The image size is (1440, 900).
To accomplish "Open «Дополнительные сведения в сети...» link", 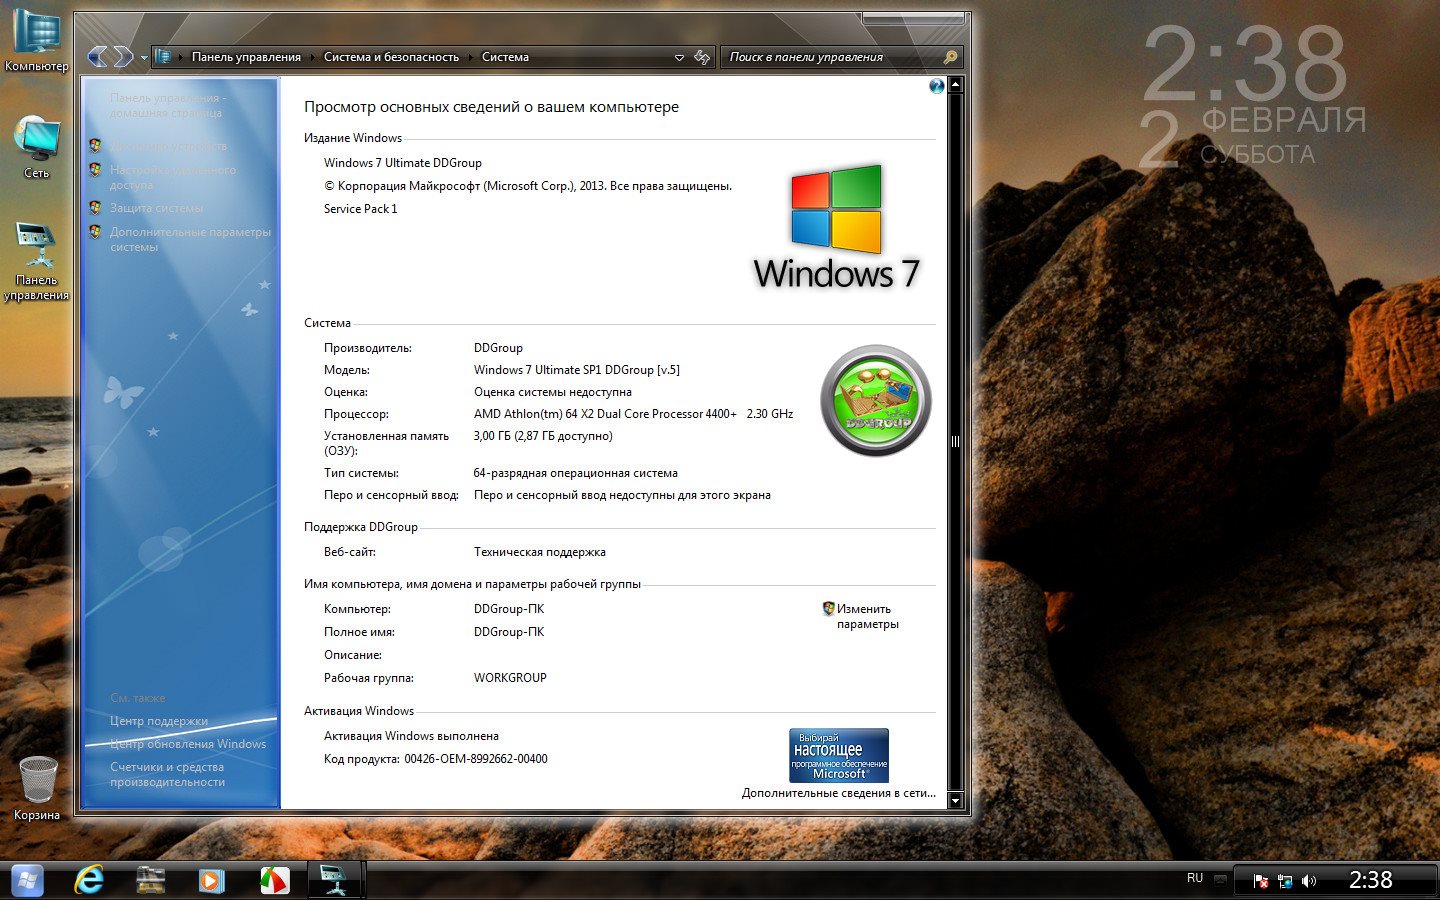I will [x=839, y=793].
